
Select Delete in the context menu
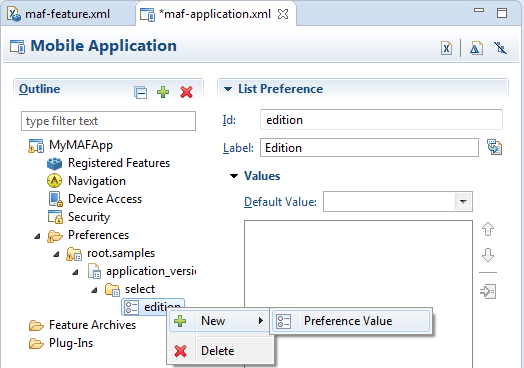tap(218, 351)
